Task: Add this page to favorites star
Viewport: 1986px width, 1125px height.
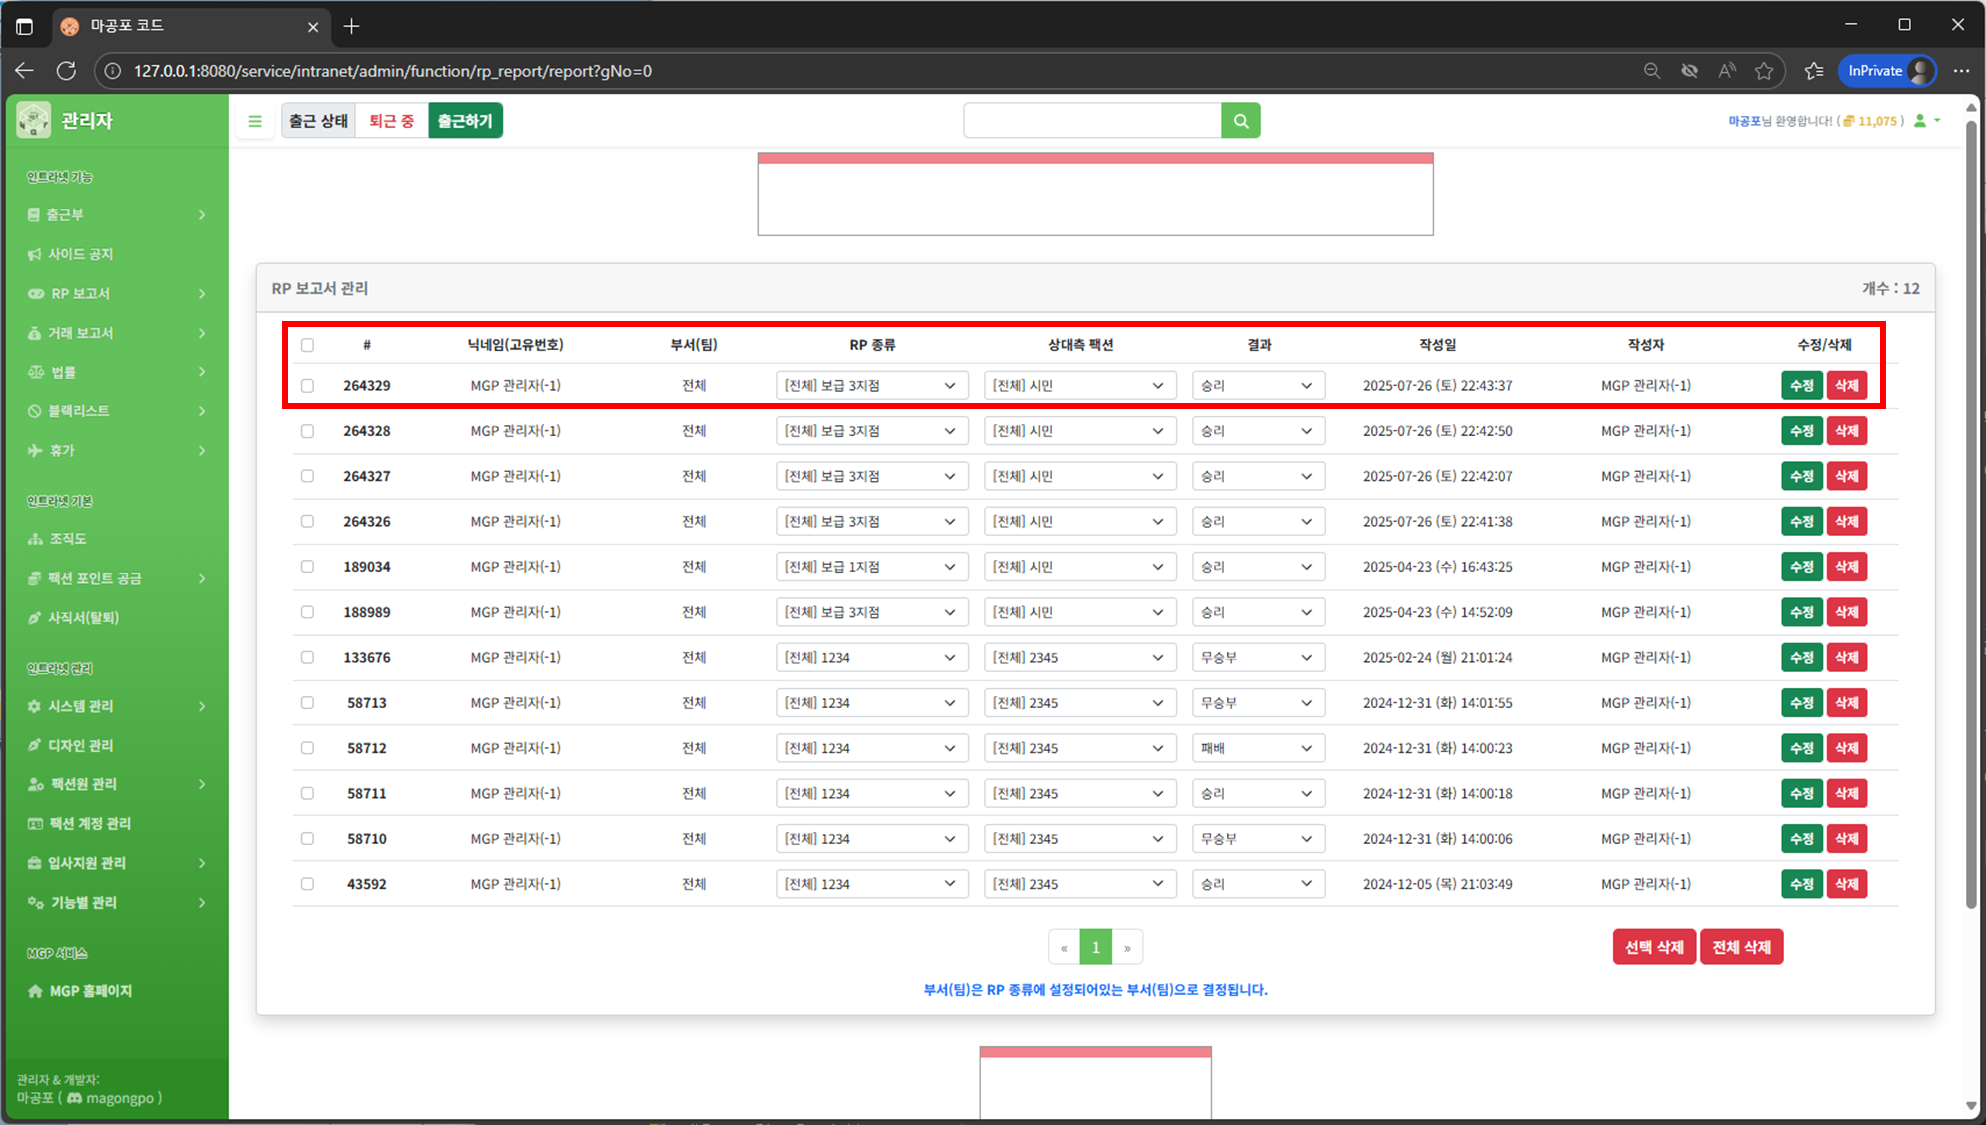Action: (x=1764, y=71)
